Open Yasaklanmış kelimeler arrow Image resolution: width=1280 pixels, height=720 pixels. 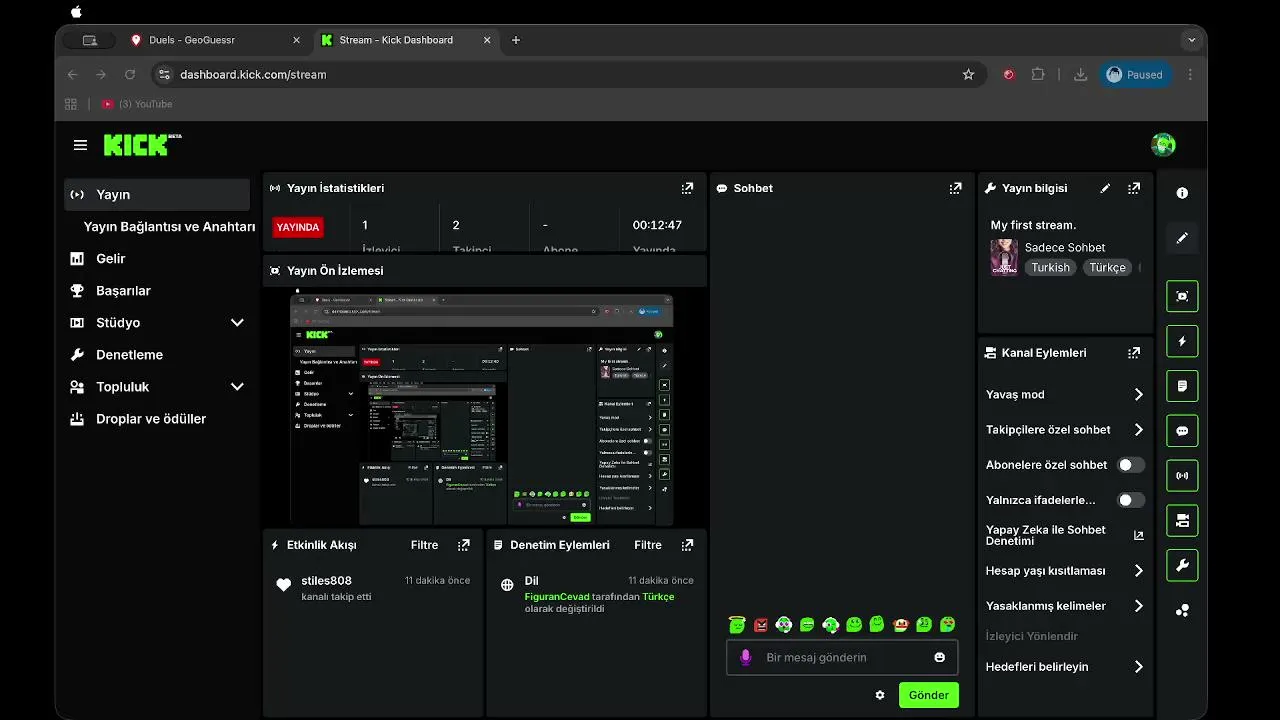(1138, 606)
